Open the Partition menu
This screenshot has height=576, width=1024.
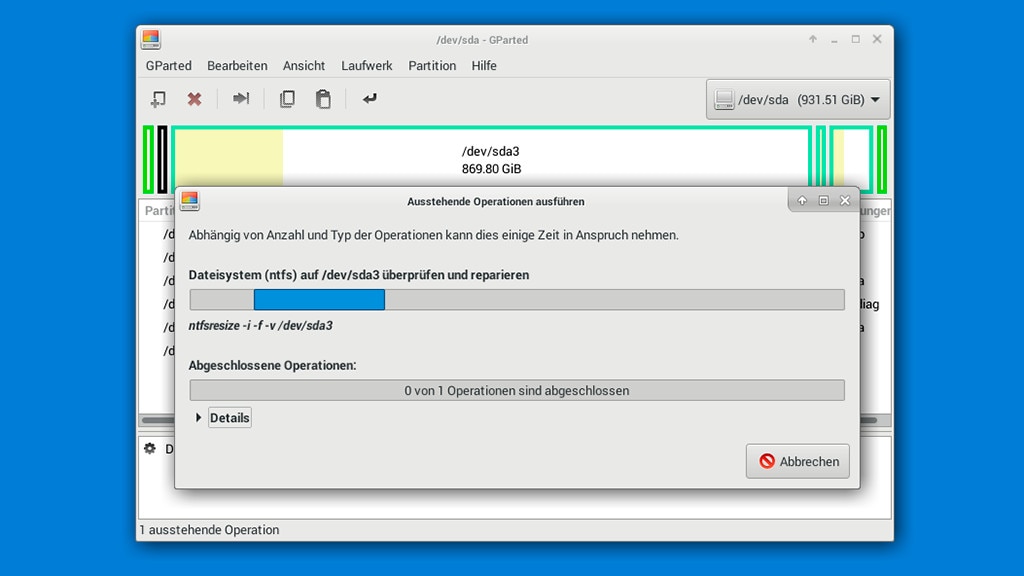432,66
